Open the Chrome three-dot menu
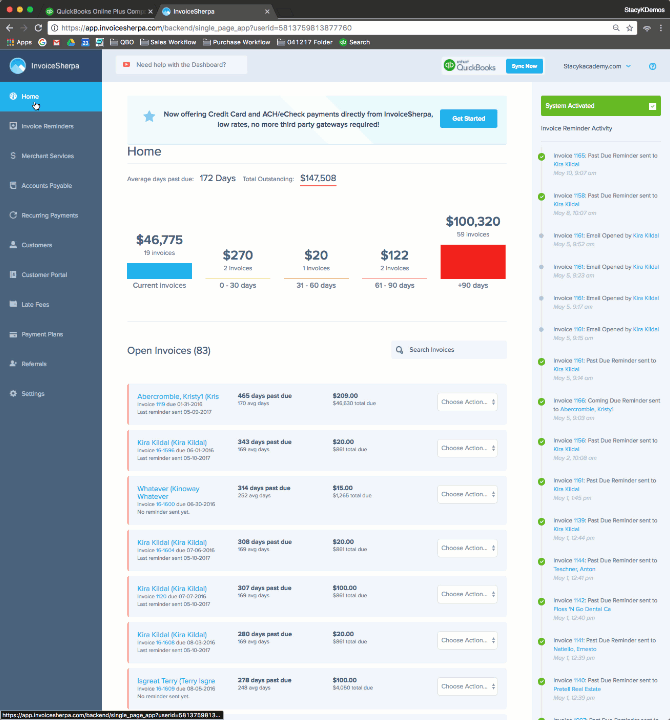670x720 pixels. (x=661, y=28)
